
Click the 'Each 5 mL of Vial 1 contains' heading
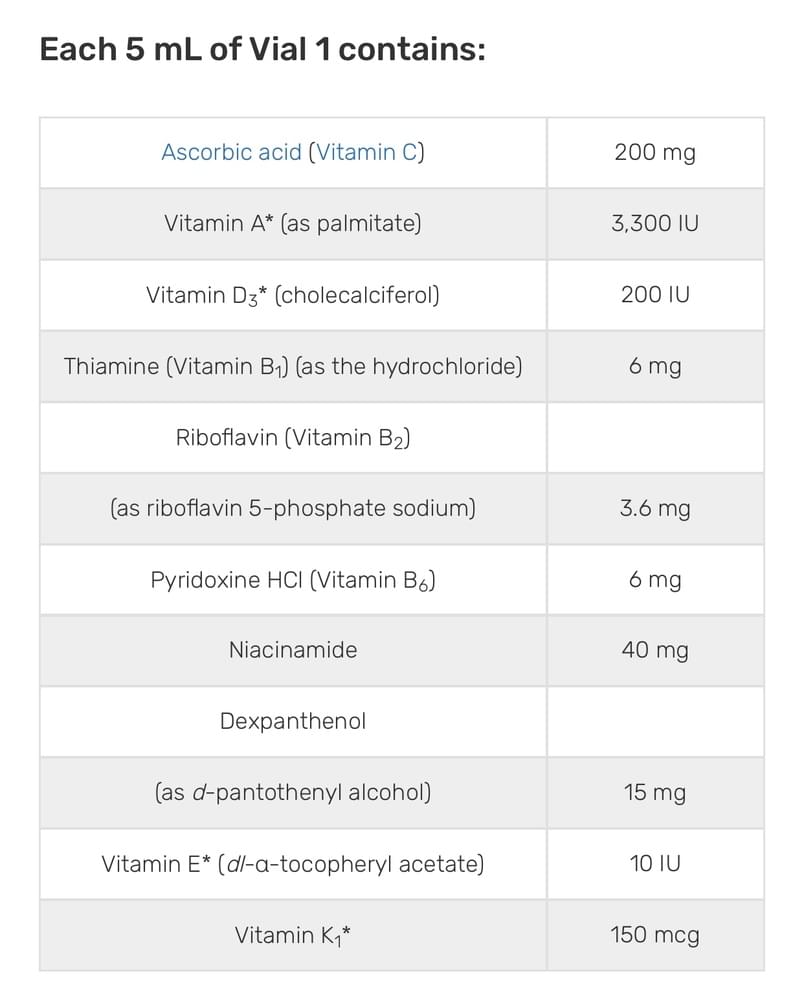[262, 49]
